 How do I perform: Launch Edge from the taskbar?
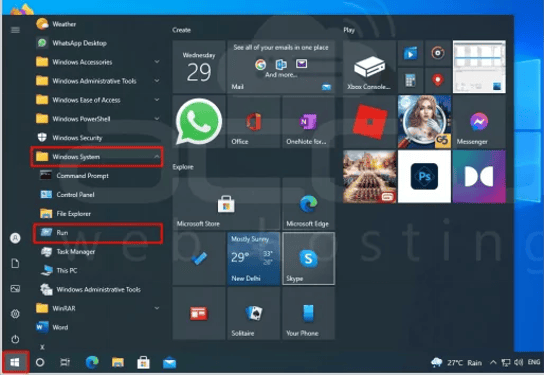pyautogui.click(x=92, y=363)
